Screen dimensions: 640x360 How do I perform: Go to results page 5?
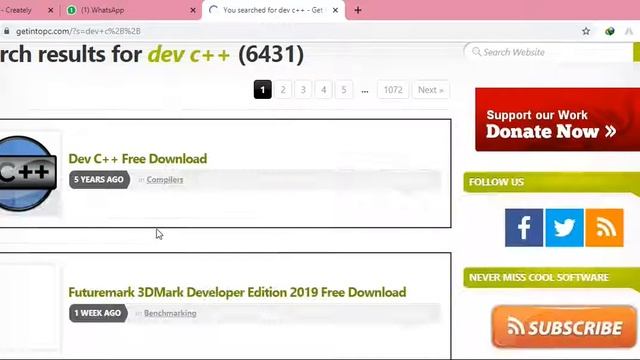coord(344,90)
